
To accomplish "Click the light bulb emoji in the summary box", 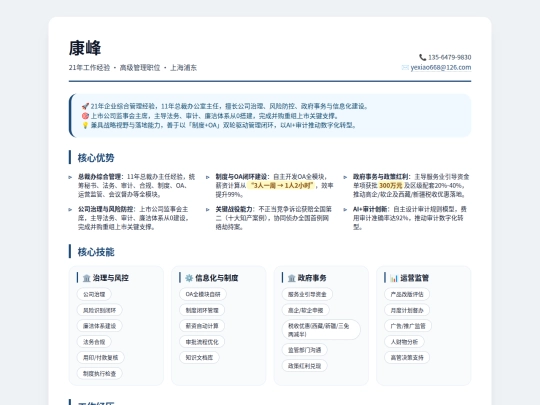I will pos(85,125).
